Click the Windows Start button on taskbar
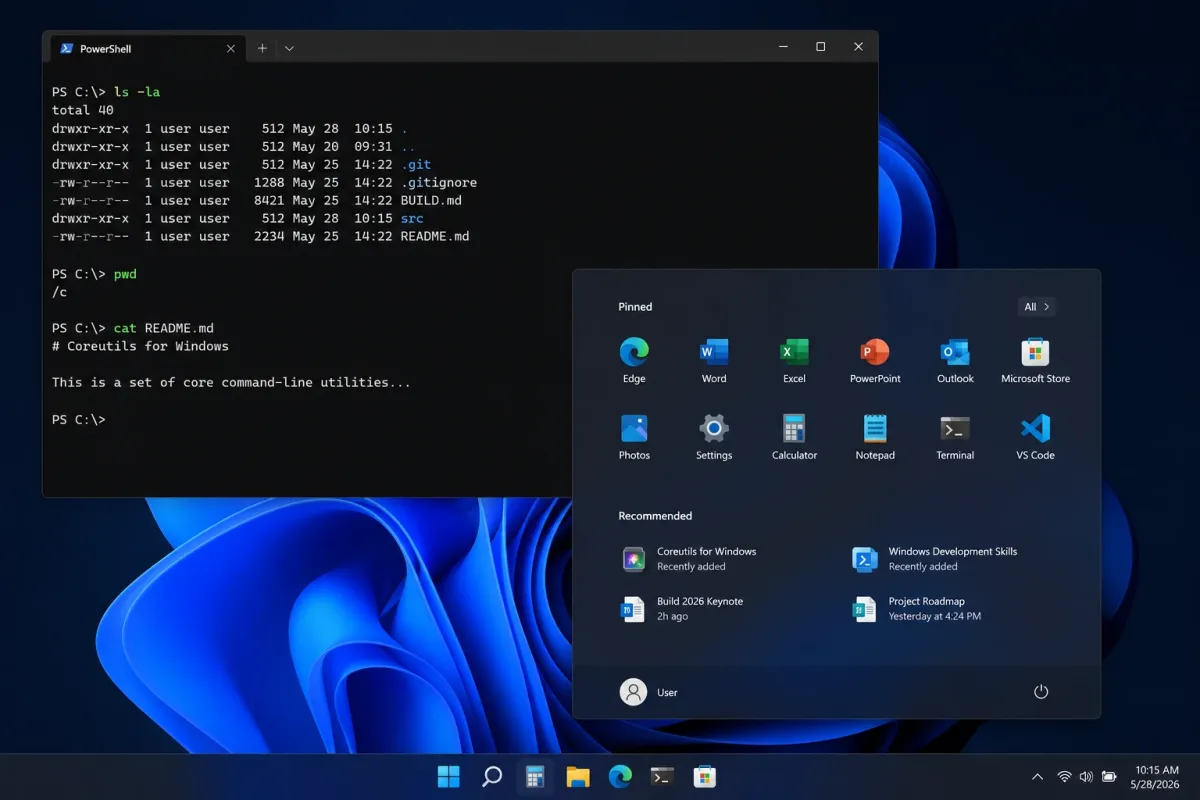 [449, 776]
